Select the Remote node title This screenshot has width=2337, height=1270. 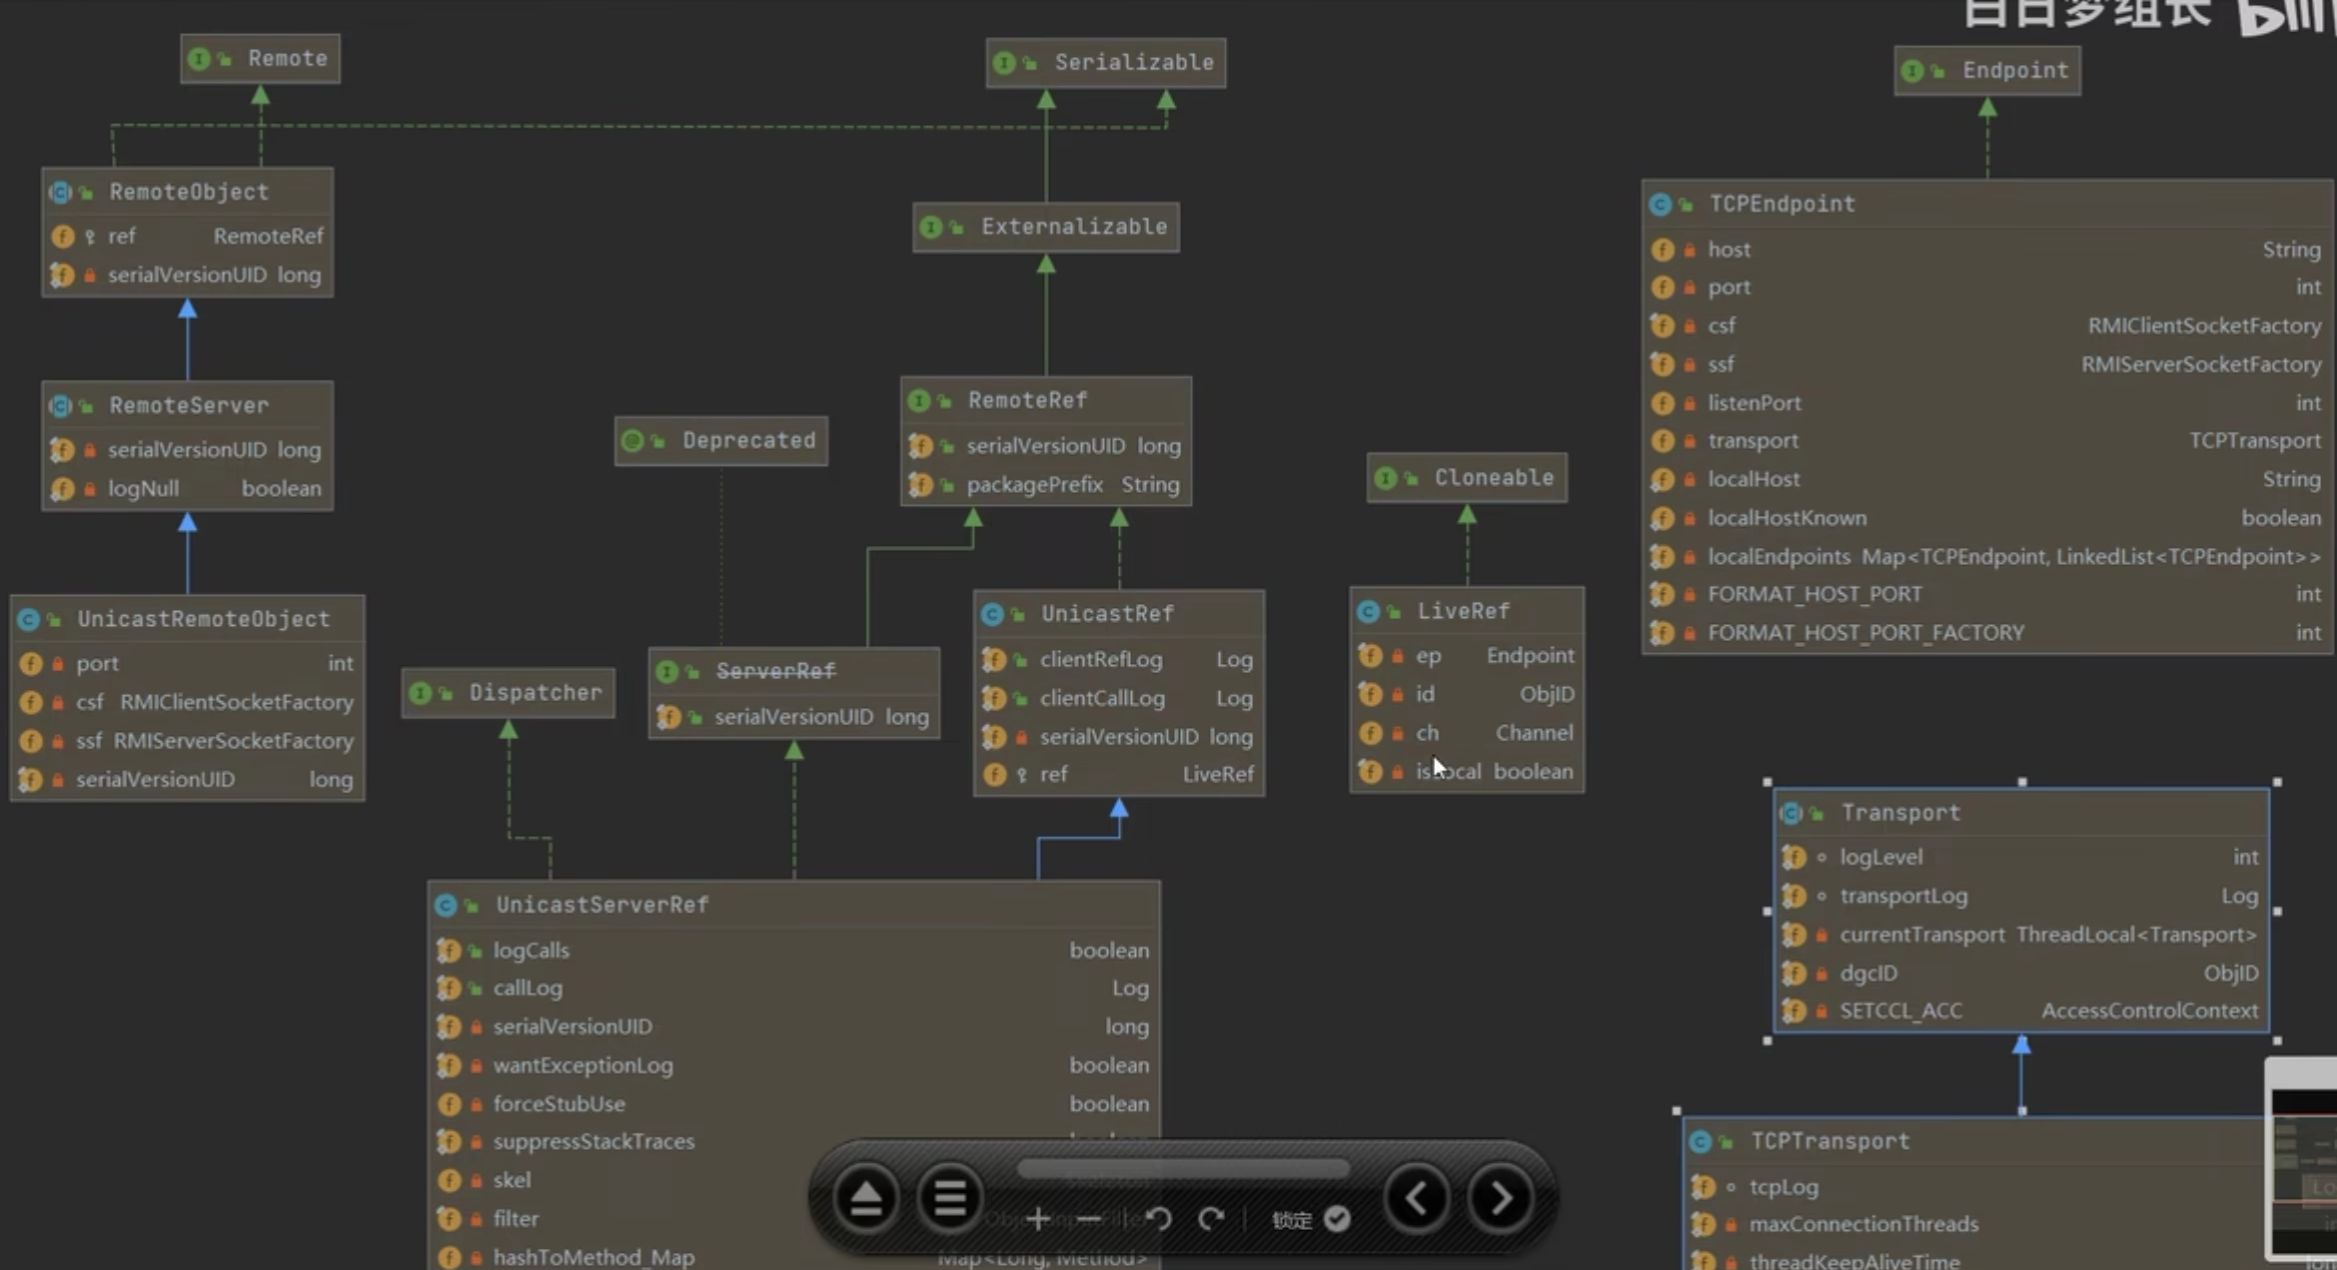(x=288, y=58)
